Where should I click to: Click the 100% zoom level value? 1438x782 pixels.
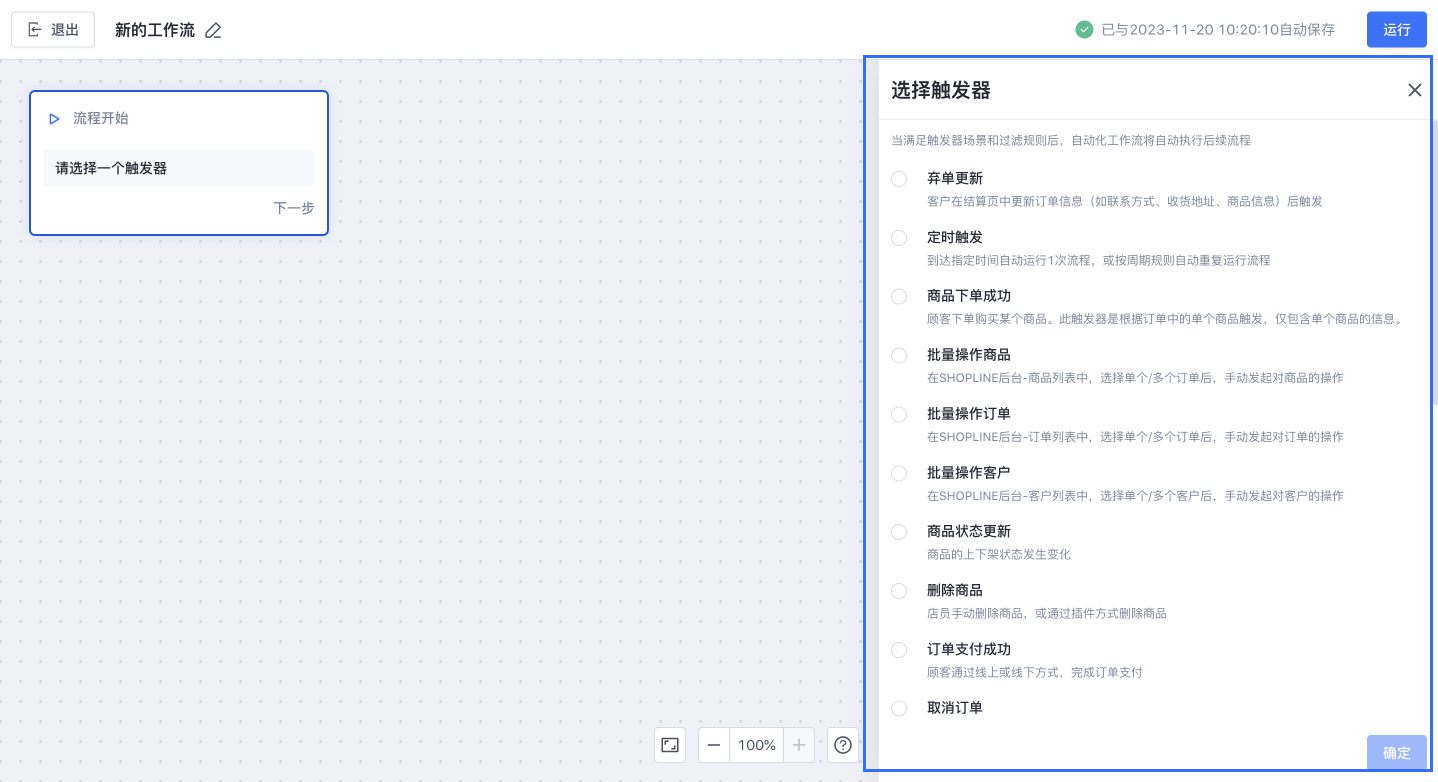pos(757,745)
